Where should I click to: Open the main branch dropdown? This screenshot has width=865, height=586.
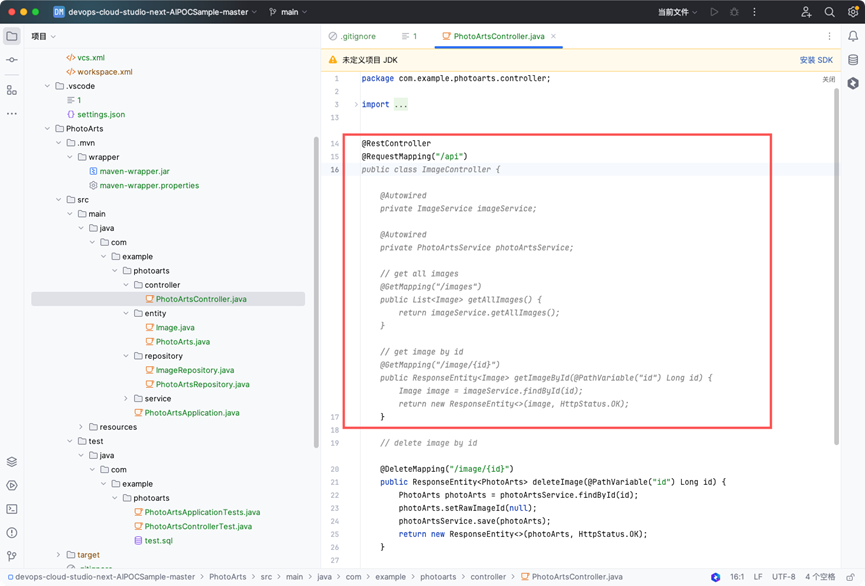pos(288,12)
